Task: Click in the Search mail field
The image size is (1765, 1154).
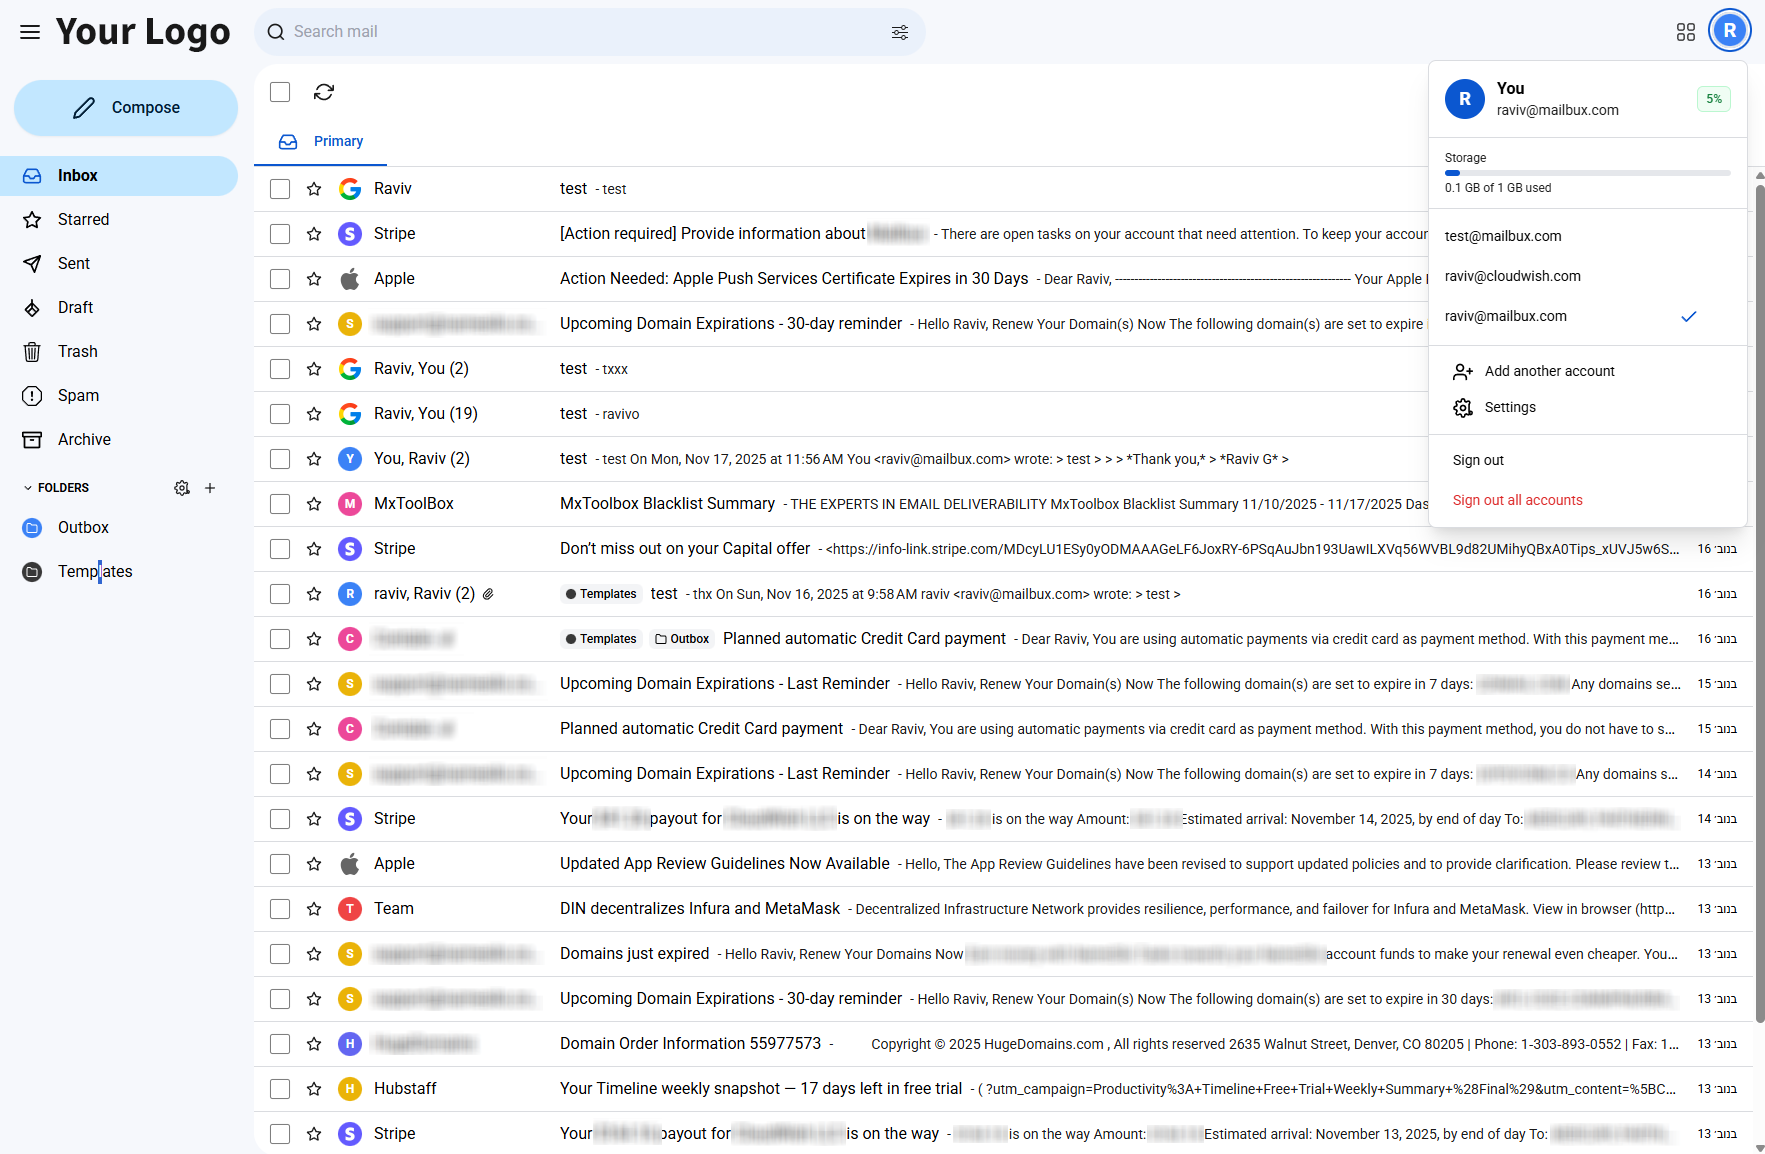Action: point(580,32)
